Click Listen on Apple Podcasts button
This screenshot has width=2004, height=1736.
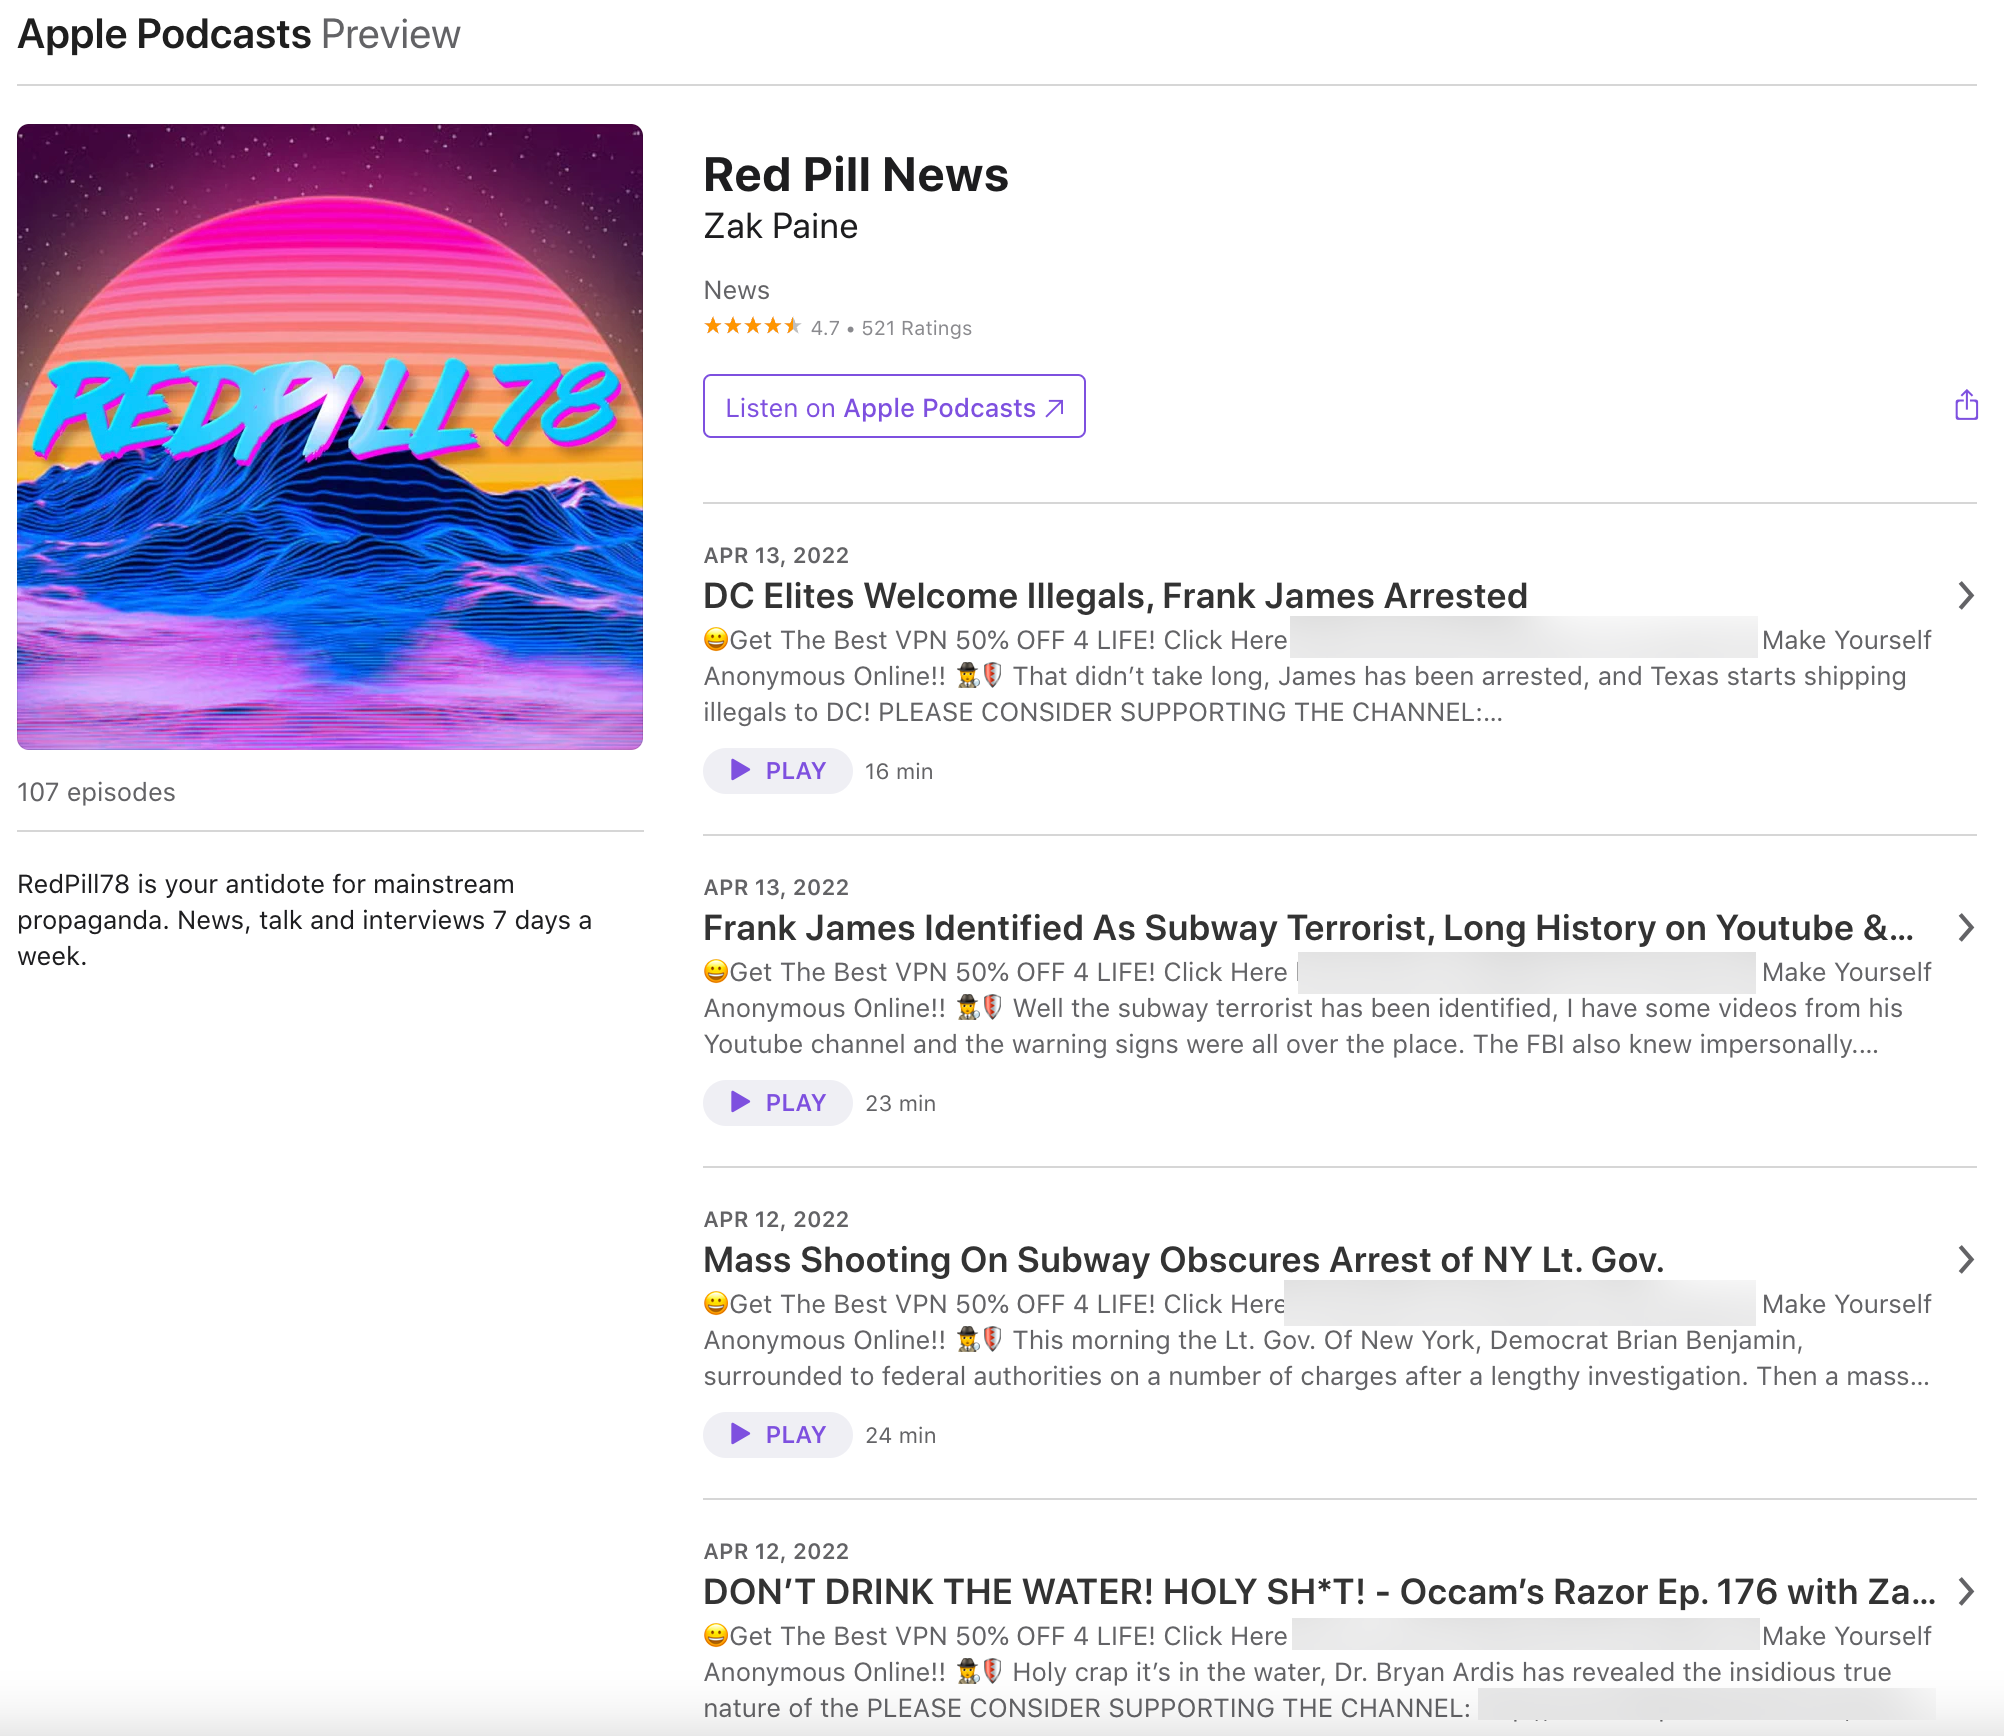[893, 407]
